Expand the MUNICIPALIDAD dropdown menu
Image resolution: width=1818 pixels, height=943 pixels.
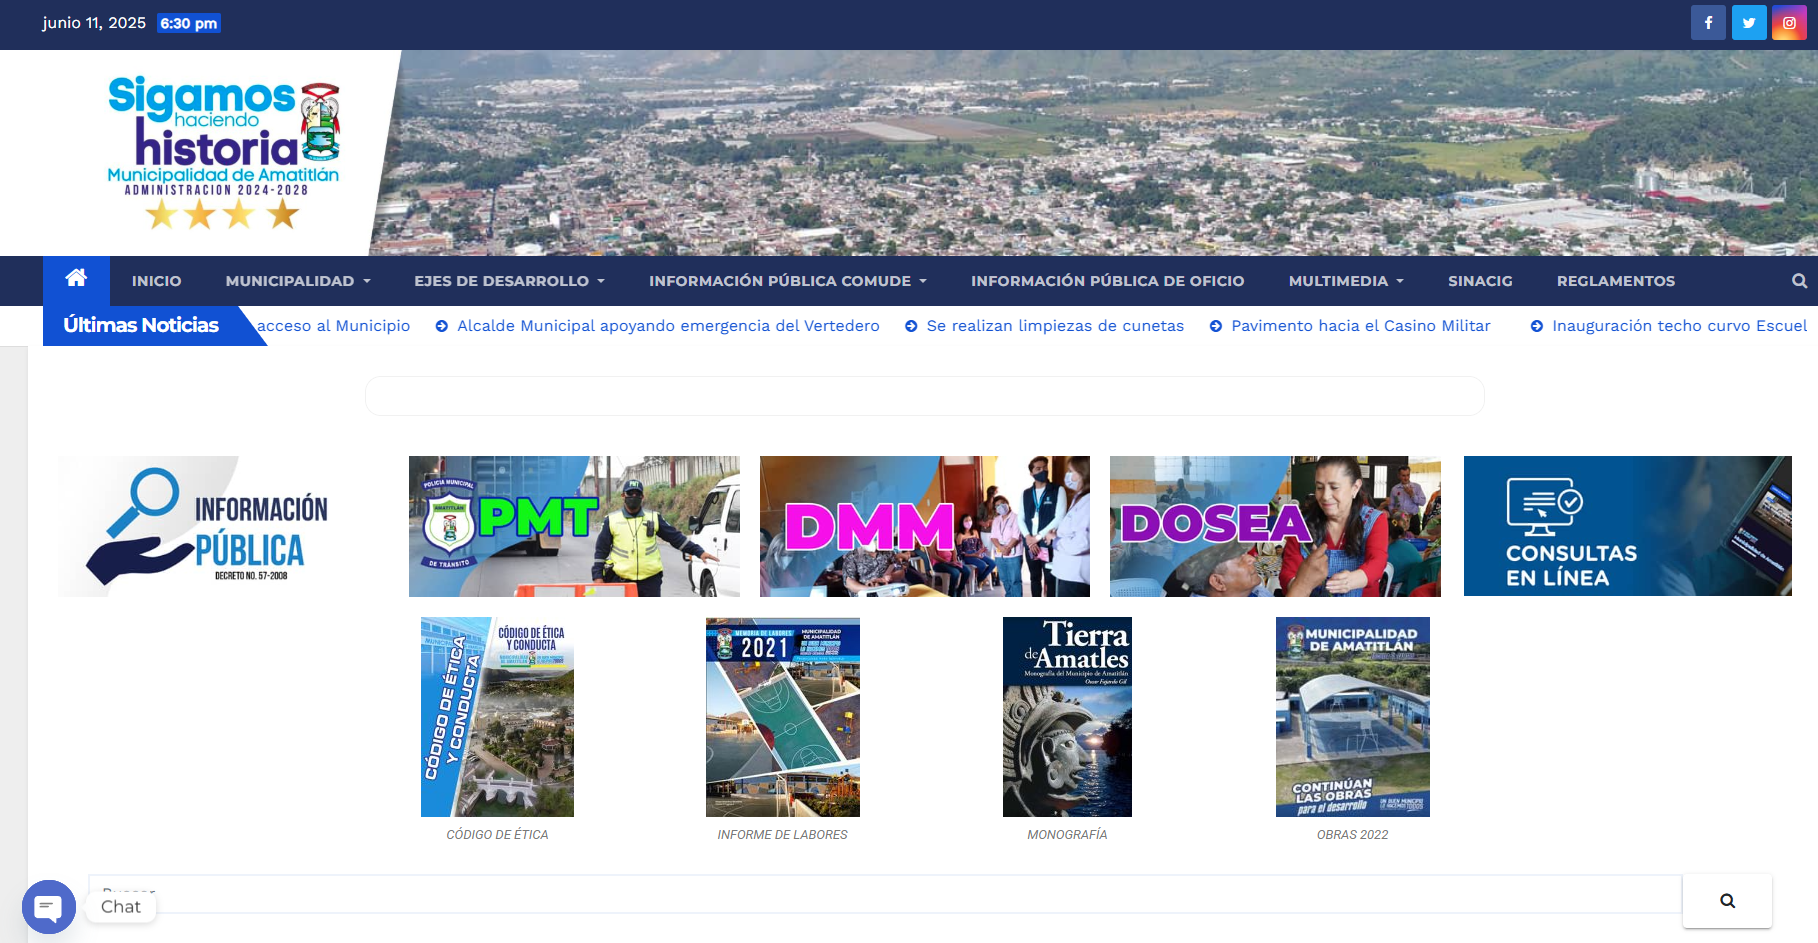coord(298,281)
